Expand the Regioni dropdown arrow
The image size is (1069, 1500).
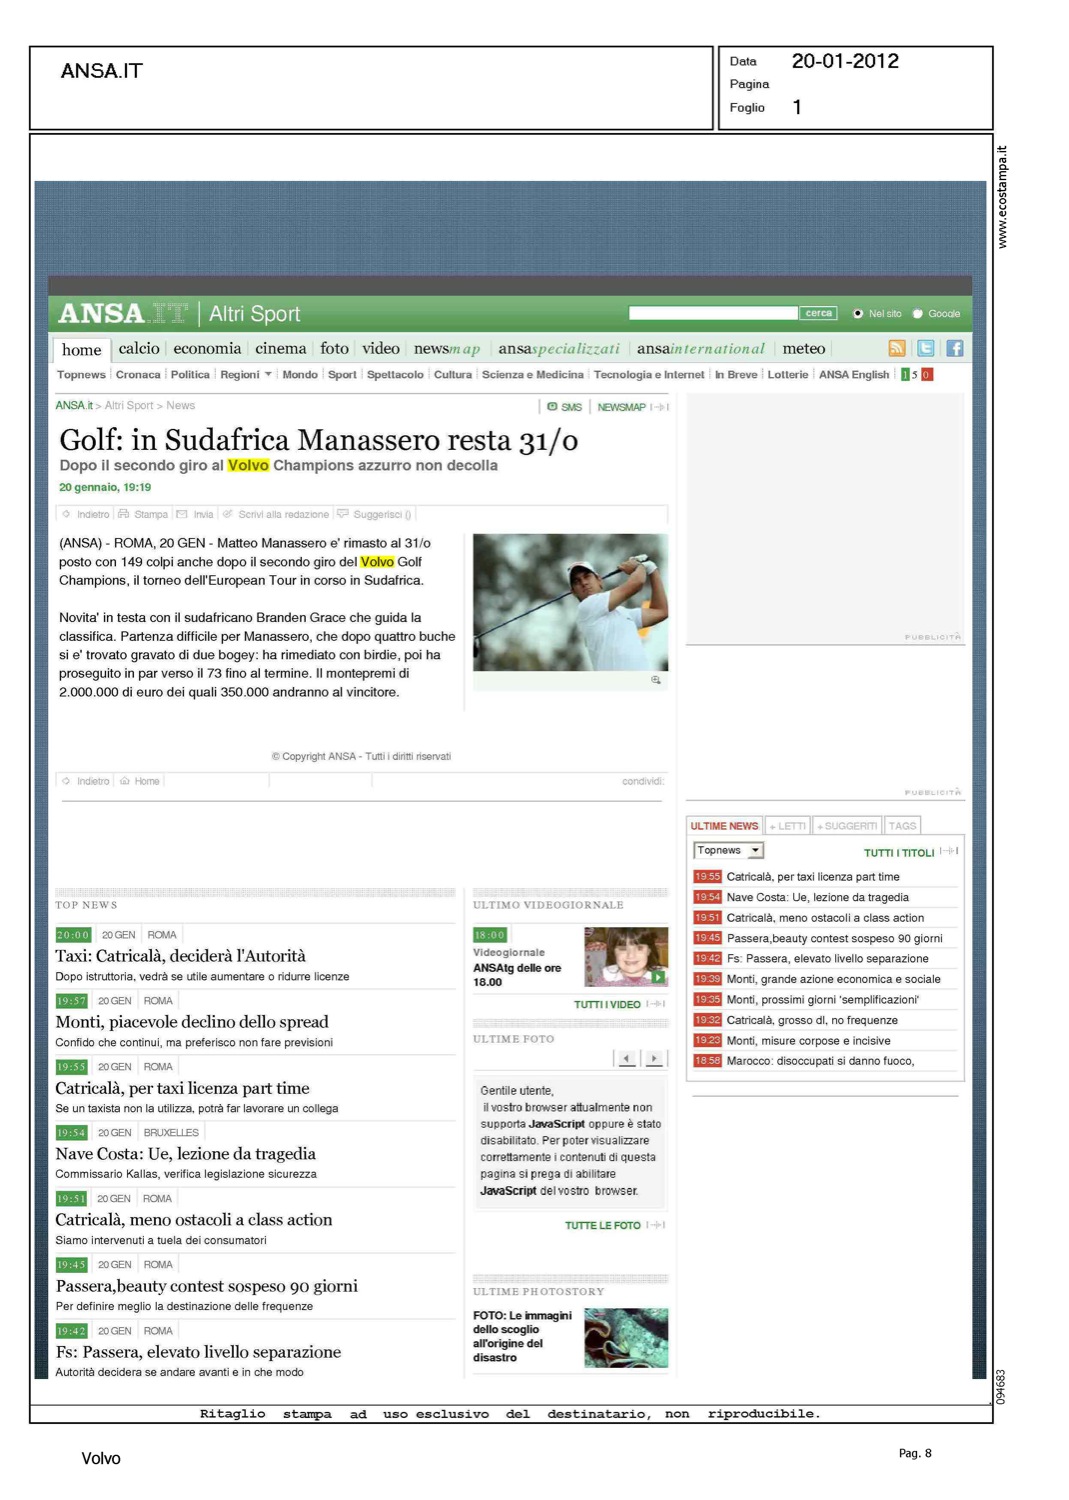tap(268, 375)
